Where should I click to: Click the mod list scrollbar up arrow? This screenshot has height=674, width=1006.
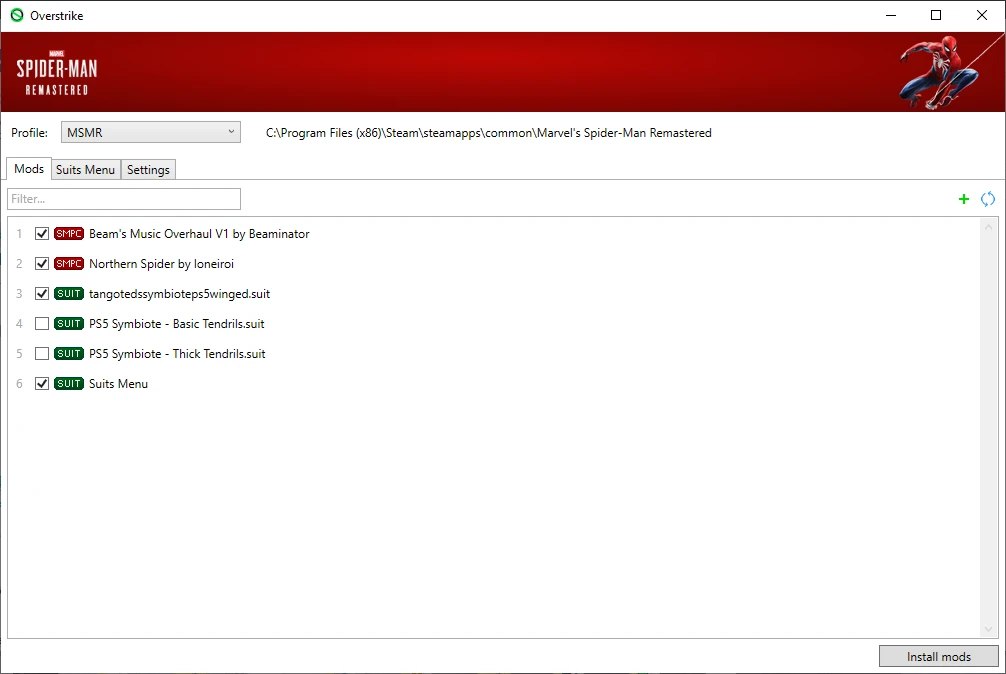(988, 226)
